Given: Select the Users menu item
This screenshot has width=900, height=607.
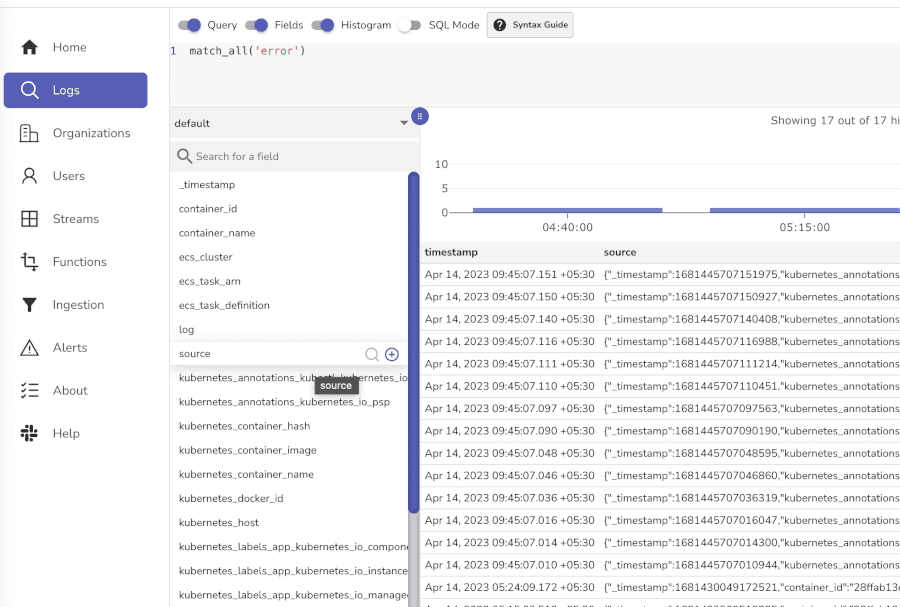Looking at the screenshot, I should click(x=69, y=176).
